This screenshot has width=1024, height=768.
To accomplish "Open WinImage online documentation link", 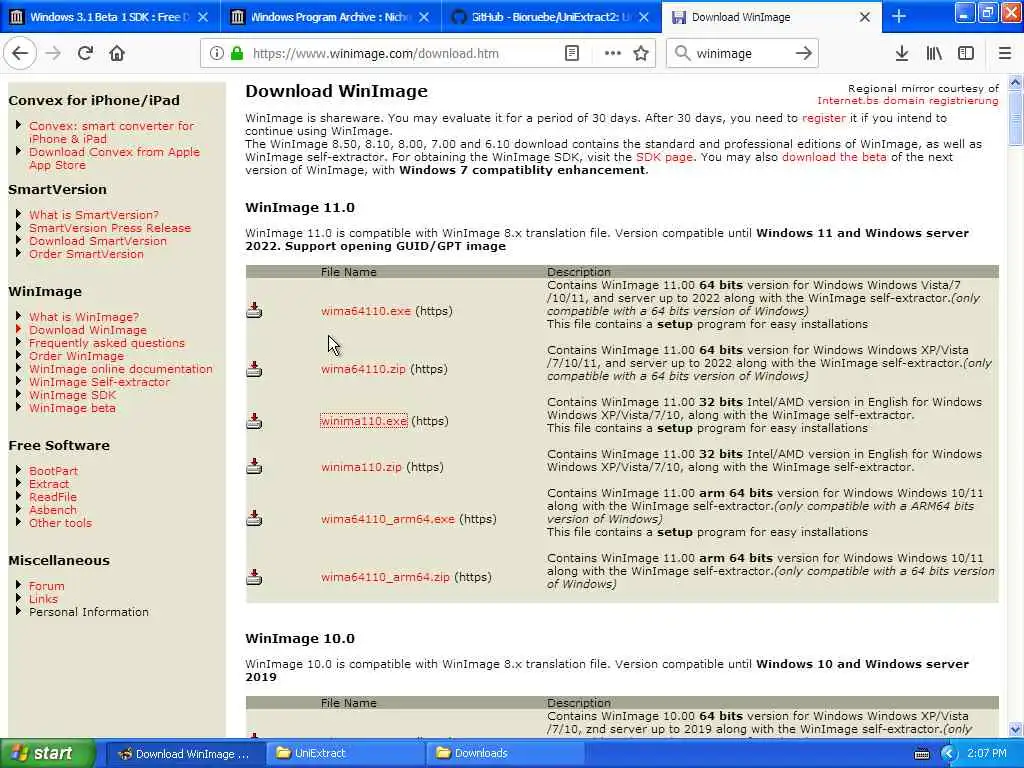I will tap(121, 369).
